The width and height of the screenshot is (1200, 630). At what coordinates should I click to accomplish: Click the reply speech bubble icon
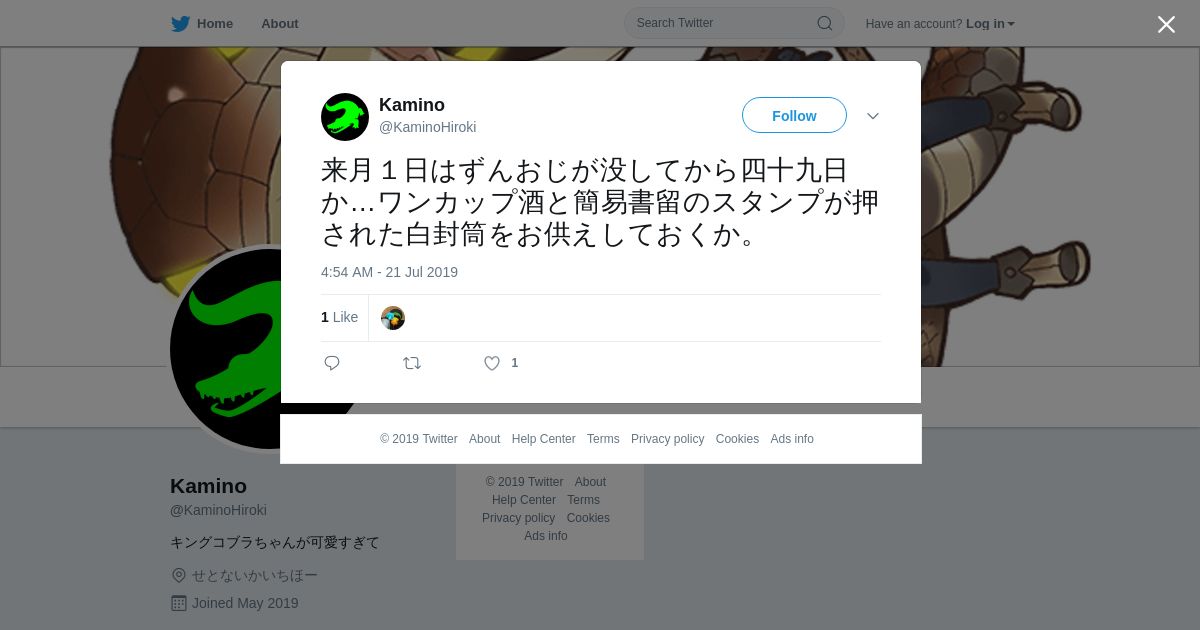coord(332,363)
